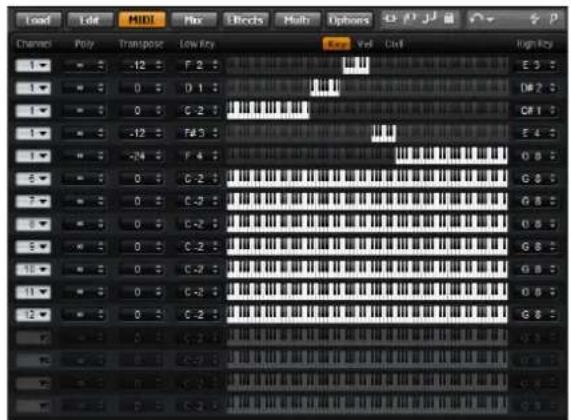Click the P icon at toolbar end
Screen dimensions: 571x420
554,19
